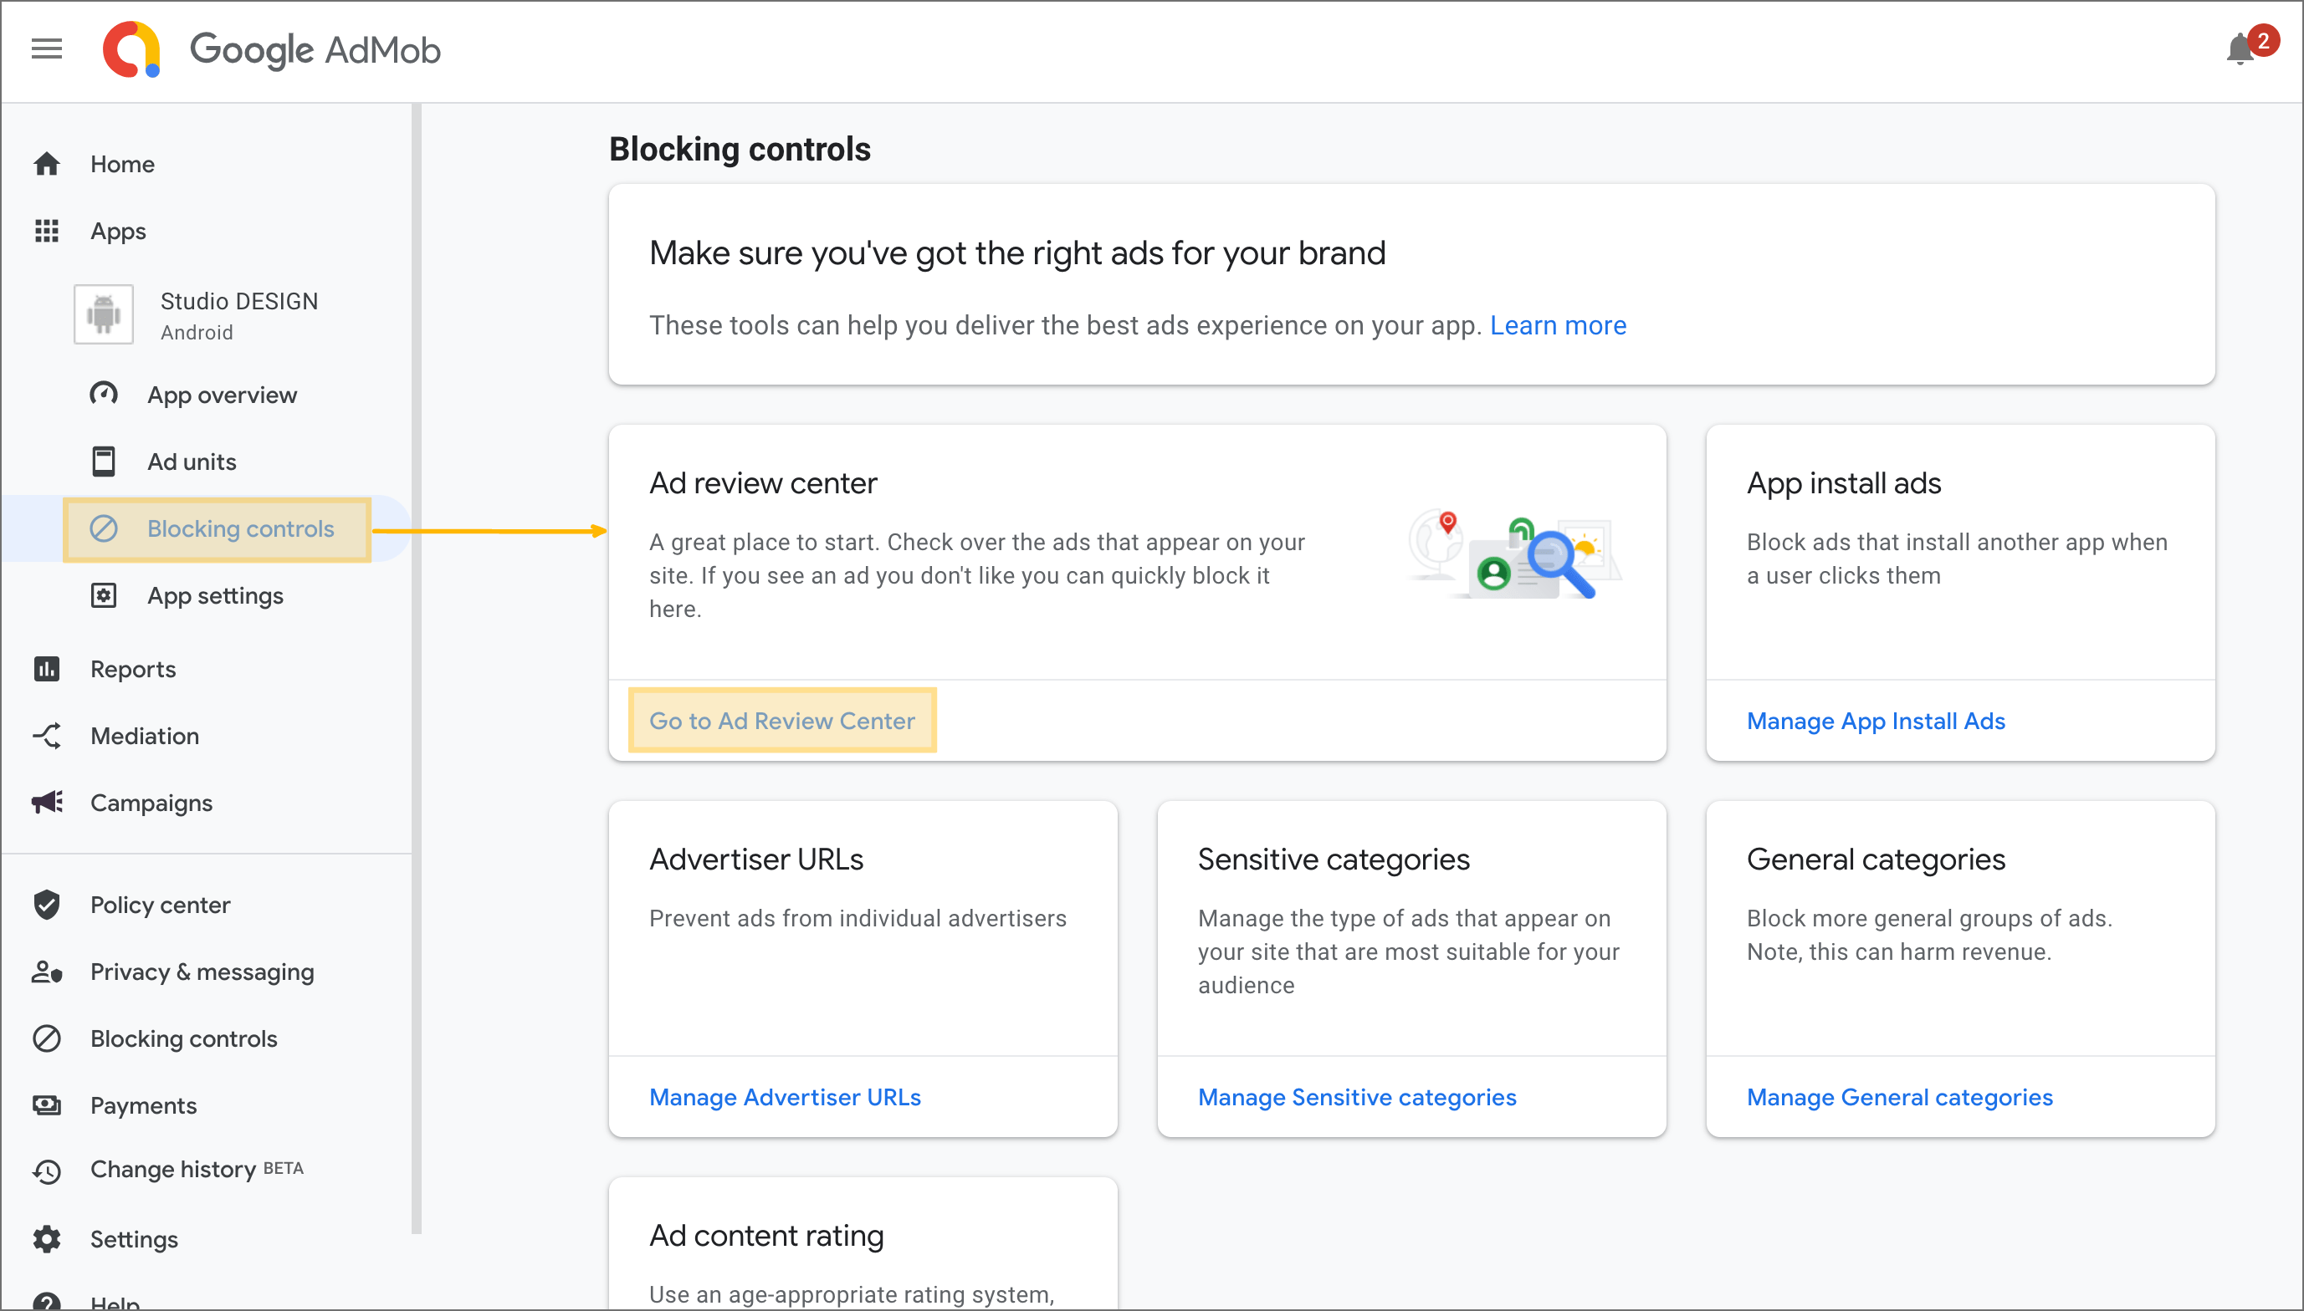Click the Policy center shield icon
The image size is (2304, 1311).
click(47, 905)
